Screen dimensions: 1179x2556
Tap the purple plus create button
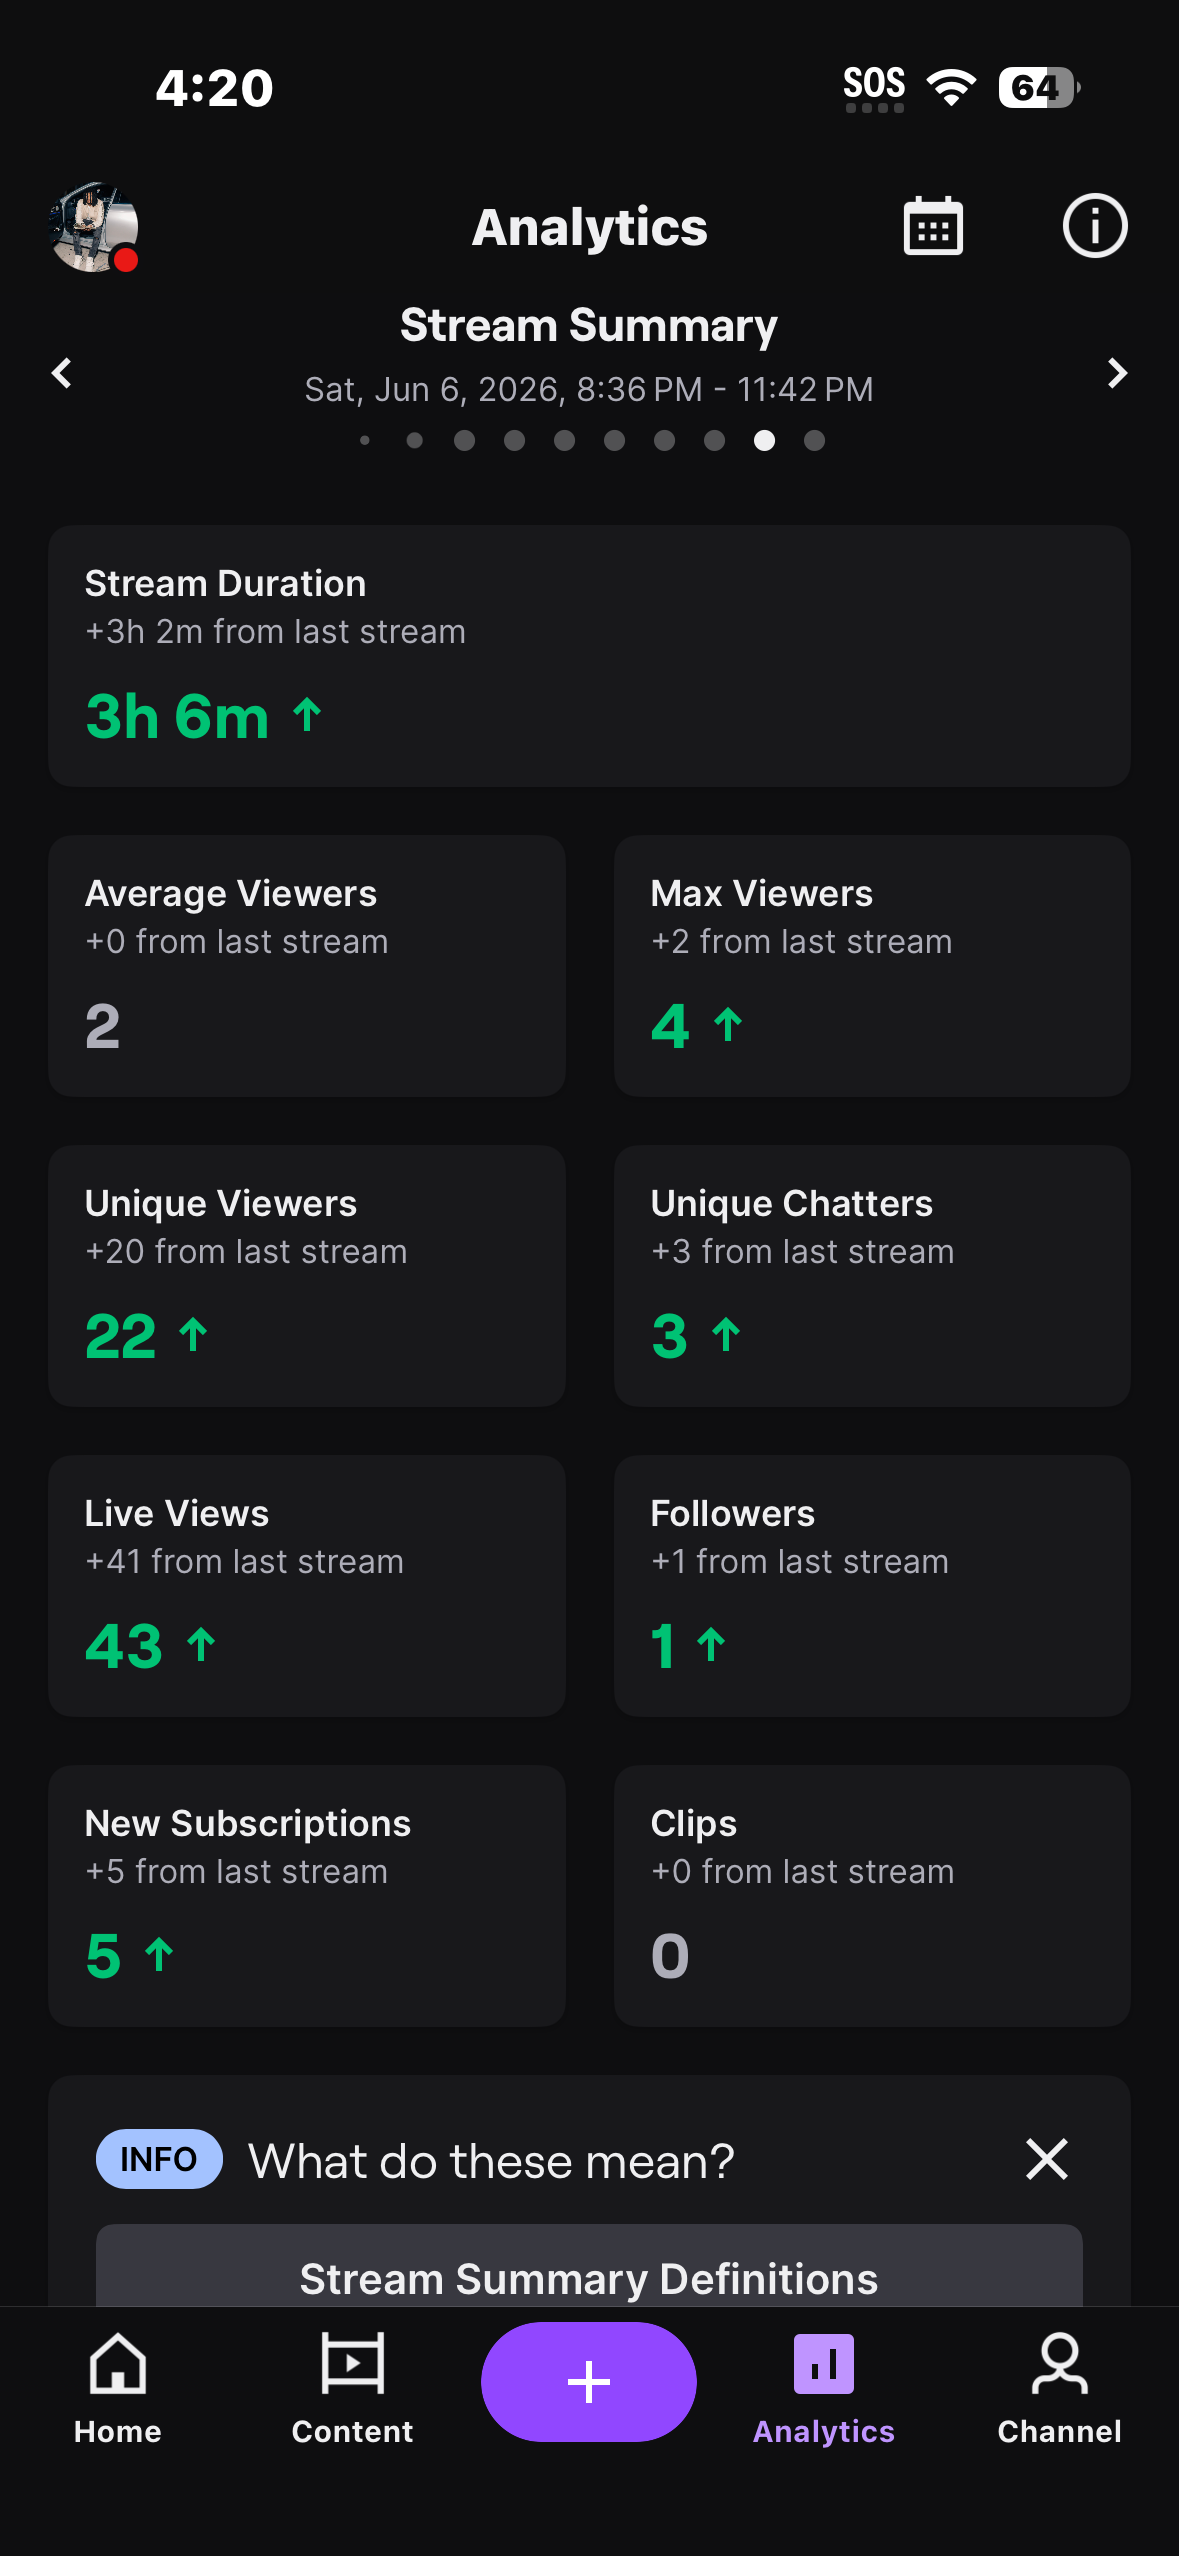click(x=589, y=2381)
